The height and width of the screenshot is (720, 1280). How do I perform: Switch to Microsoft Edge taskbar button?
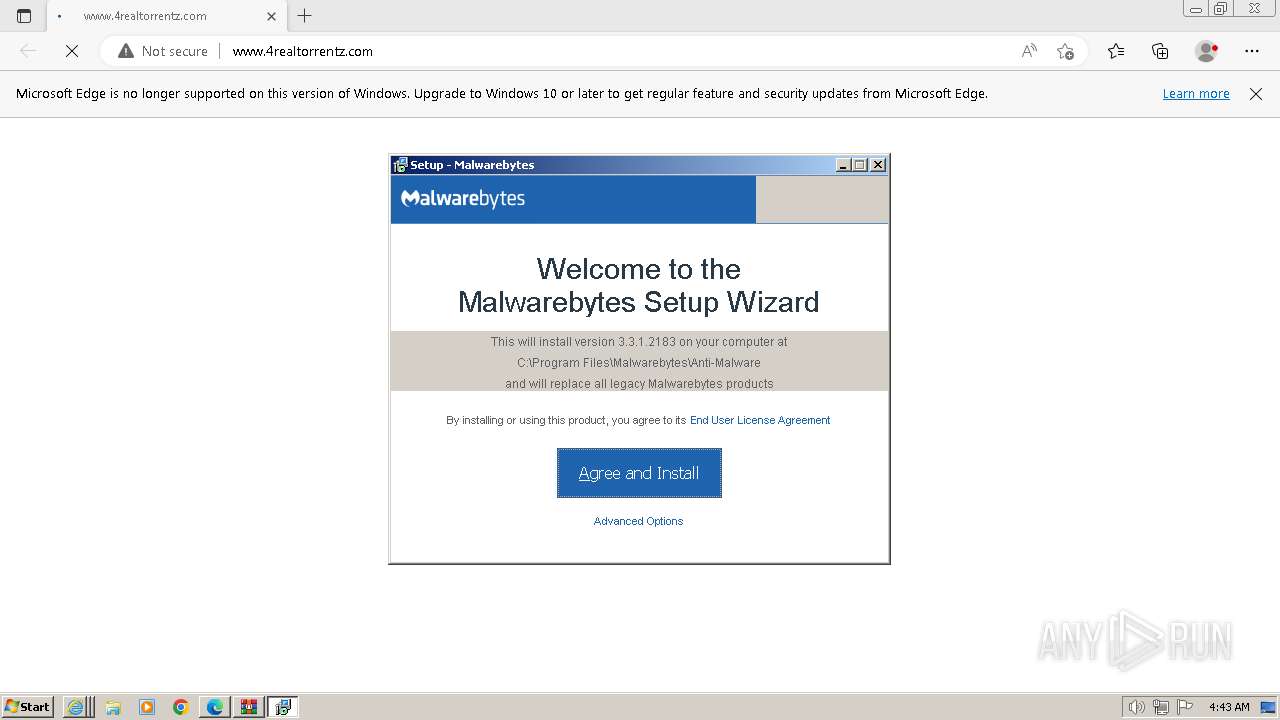click(215, 707)
